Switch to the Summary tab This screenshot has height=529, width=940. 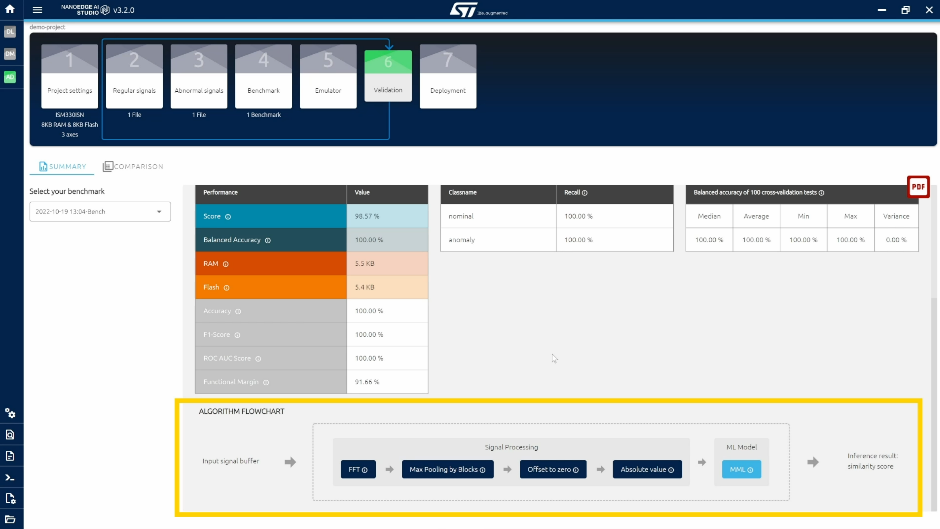pyautogui.click(x=62, y=166)
